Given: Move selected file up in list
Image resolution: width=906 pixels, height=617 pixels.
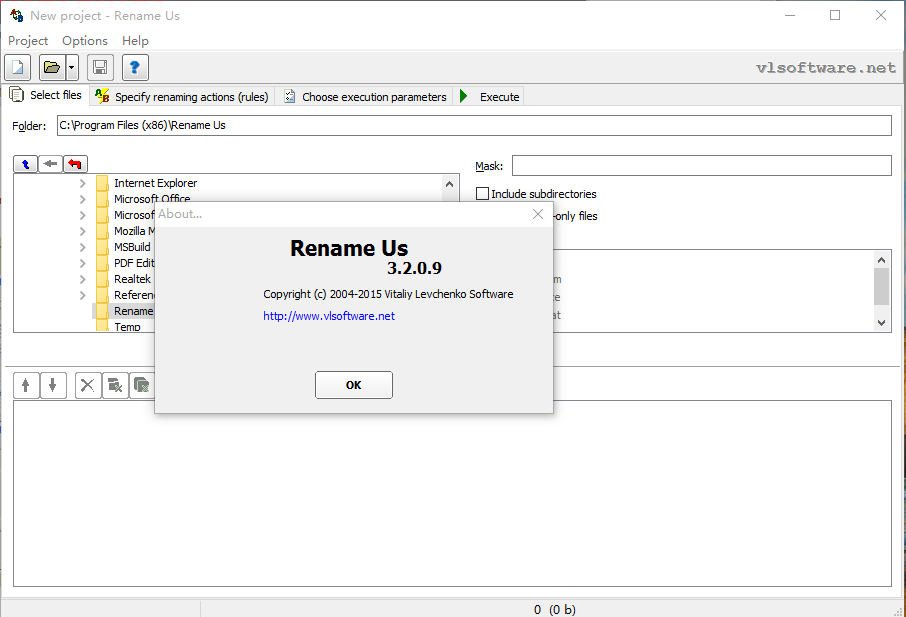Looking at the screenshot, I should tap(26, 385).
